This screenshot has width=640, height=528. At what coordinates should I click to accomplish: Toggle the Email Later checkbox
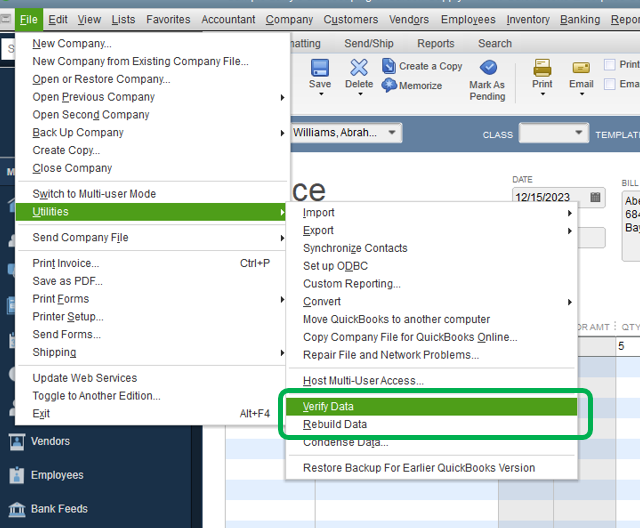pyautogui.click(x=609, y=84)
